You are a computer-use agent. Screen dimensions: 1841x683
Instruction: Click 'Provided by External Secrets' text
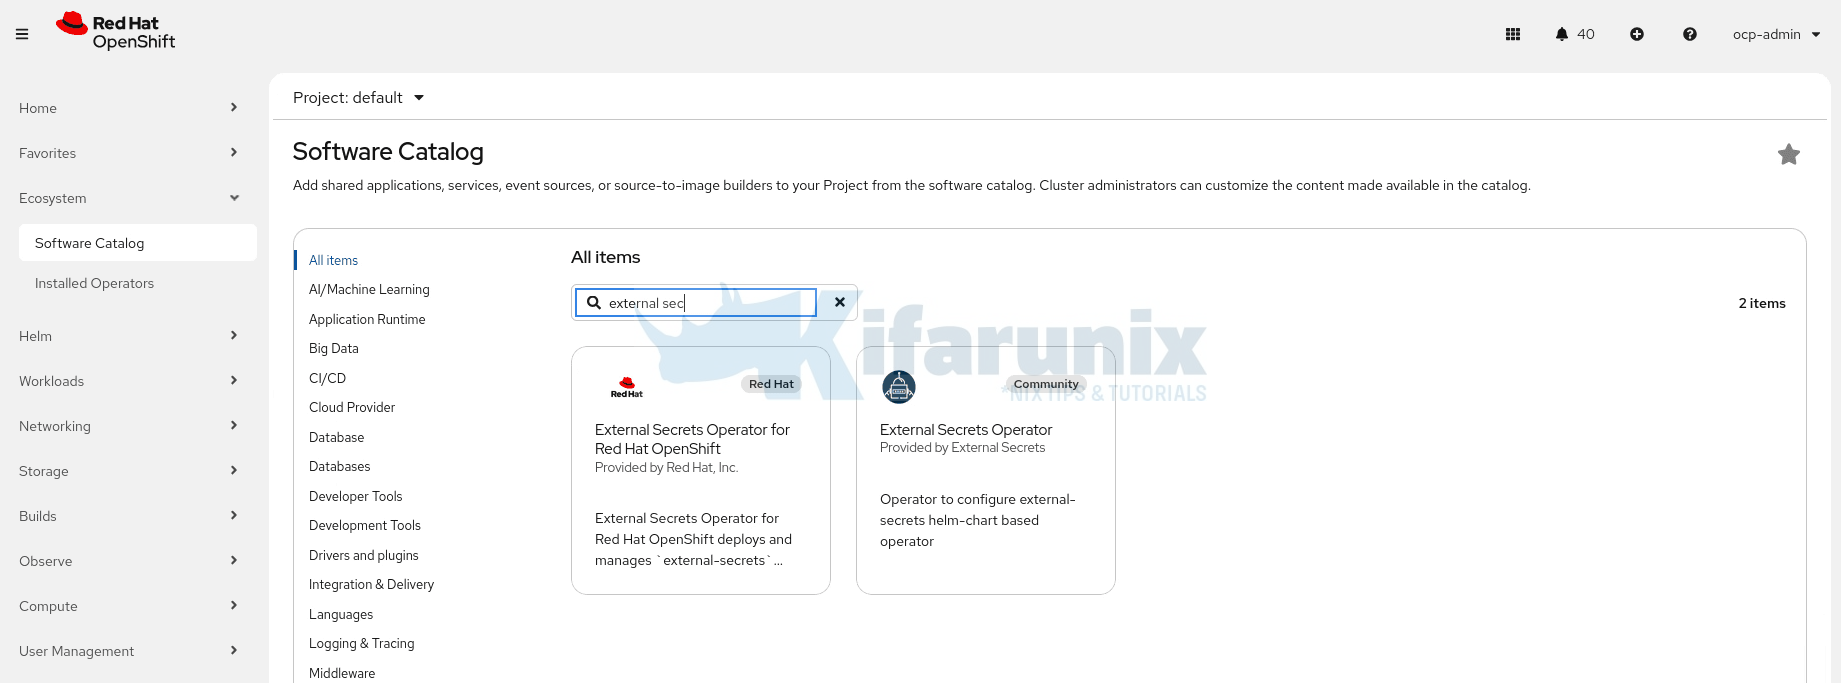pyautogui.click(x=962, y=447)
